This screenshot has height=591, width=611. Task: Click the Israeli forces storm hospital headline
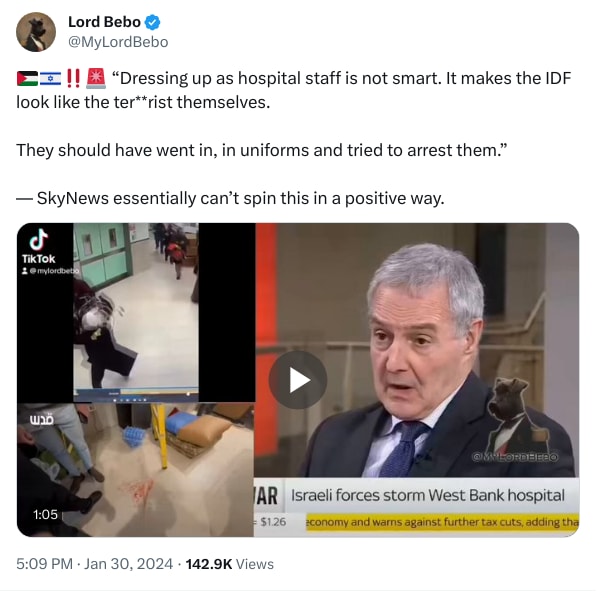point(427,495)
